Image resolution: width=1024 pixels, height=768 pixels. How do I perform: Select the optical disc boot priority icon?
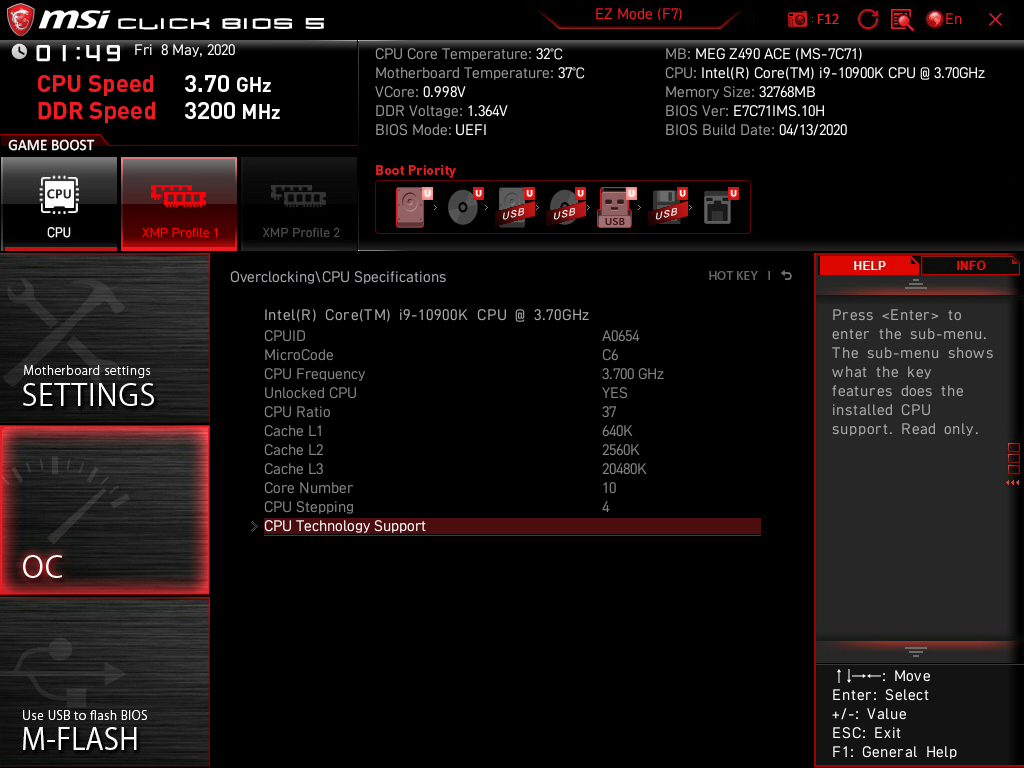coord(464,207)
